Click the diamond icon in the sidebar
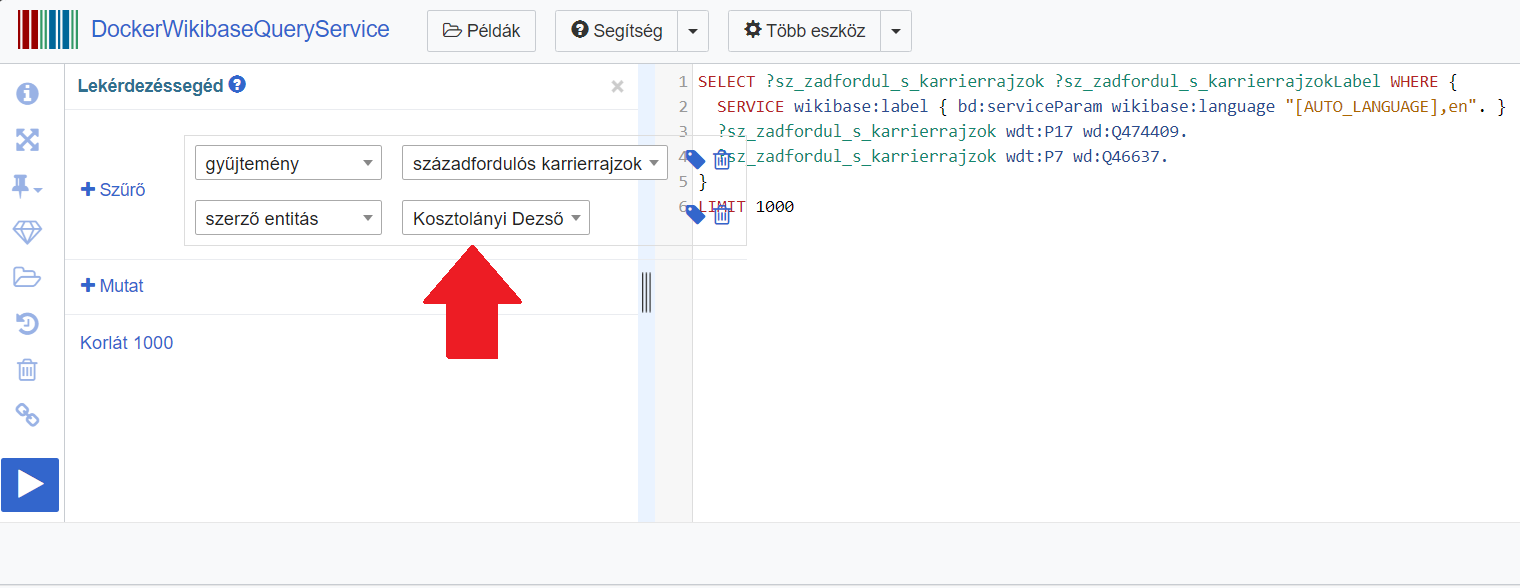 pos(27,232)
